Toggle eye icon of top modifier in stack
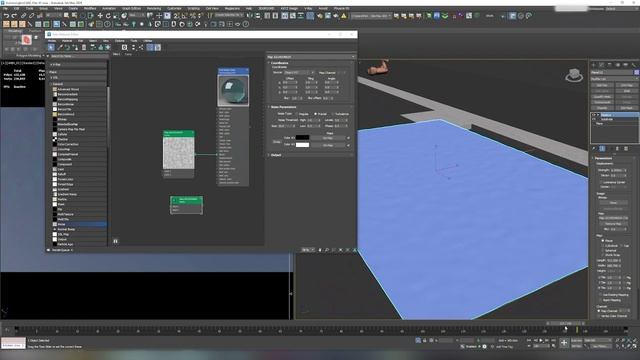Image resolution: width=640 pixels, height=360 pixels. coord(594,115)
